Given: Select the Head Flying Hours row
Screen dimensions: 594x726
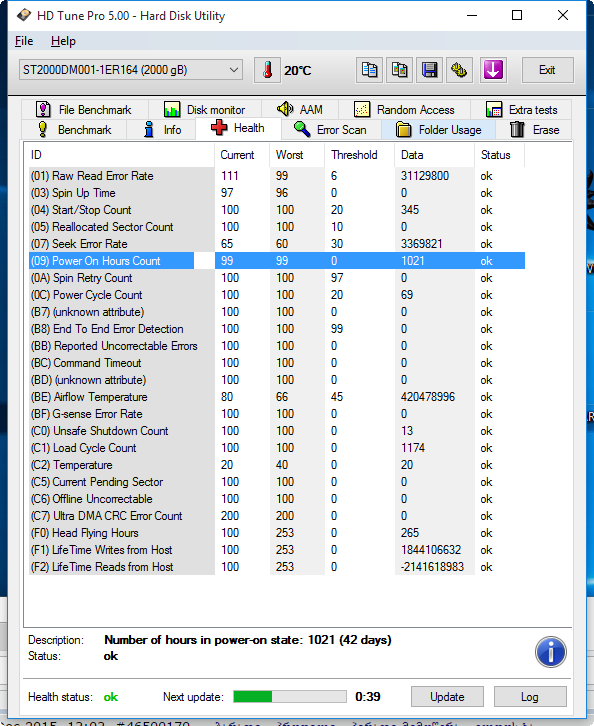Looking at the screenshot, I should point(277,533).
